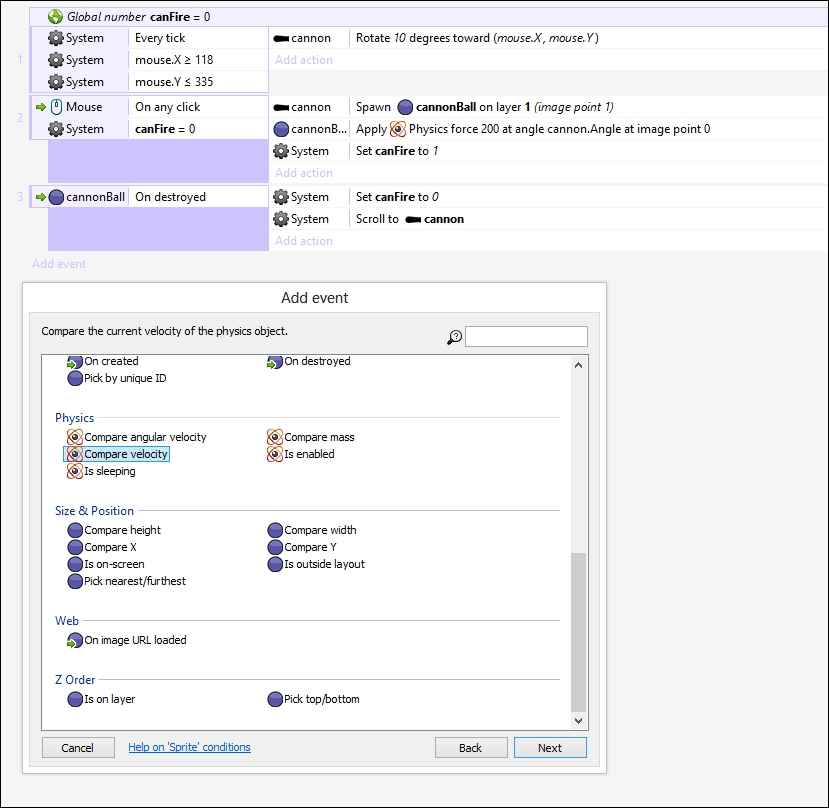Click the Set canFire to 0 action text
Image resolution: width=829 pixels, height=808 pixels.
pos(397,197)
